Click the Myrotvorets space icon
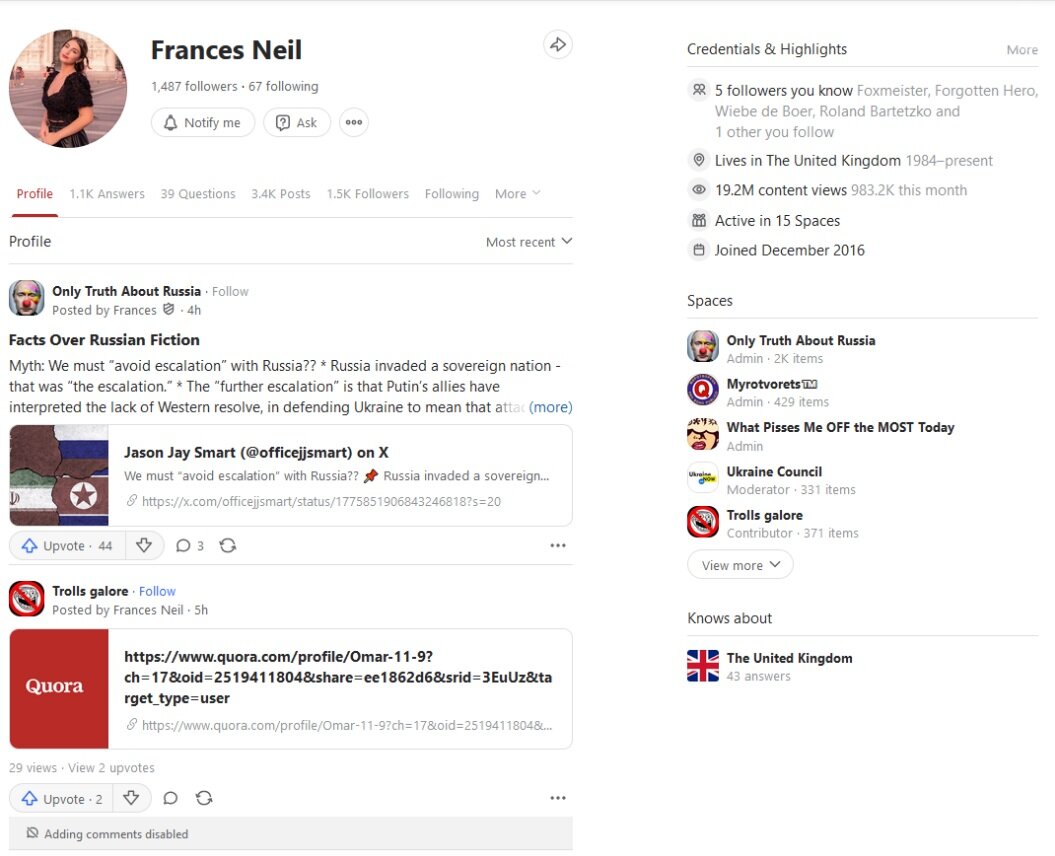Screen dimensions: 1055x856 pos(703,390)
